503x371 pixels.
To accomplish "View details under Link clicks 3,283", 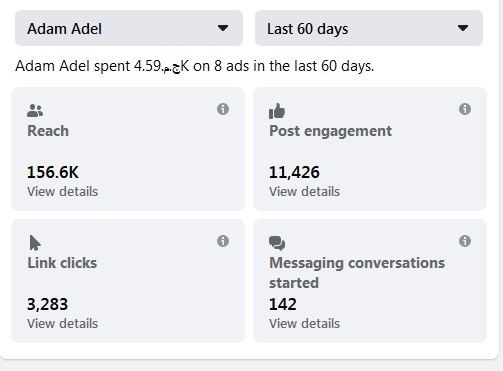I will pos(63,324).
